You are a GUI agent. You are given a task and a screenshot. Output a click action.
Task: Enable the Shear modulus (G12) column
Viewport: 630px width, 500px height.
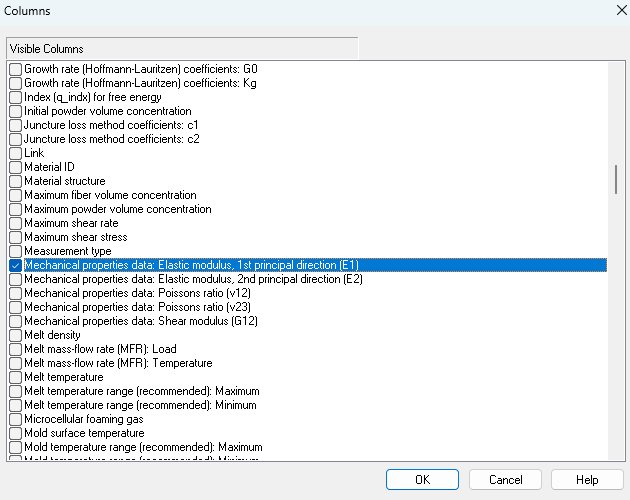[x=15, y=321]
